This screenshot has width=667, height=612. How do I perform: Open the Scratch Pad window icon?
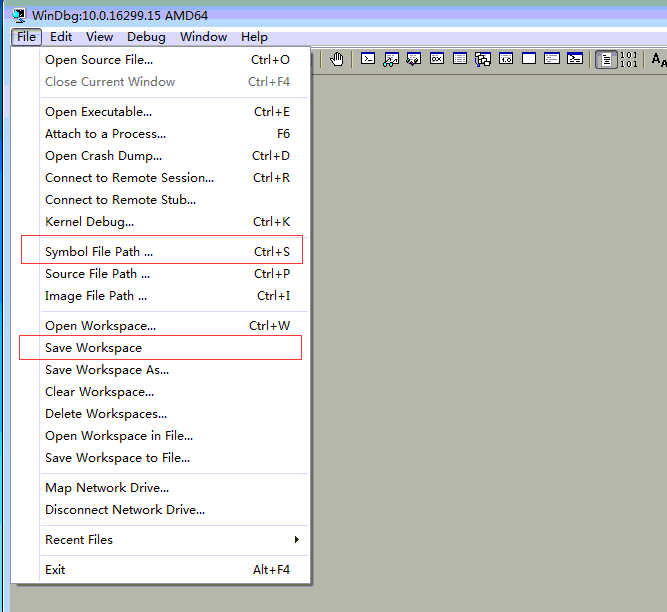(x=529, y=59)
